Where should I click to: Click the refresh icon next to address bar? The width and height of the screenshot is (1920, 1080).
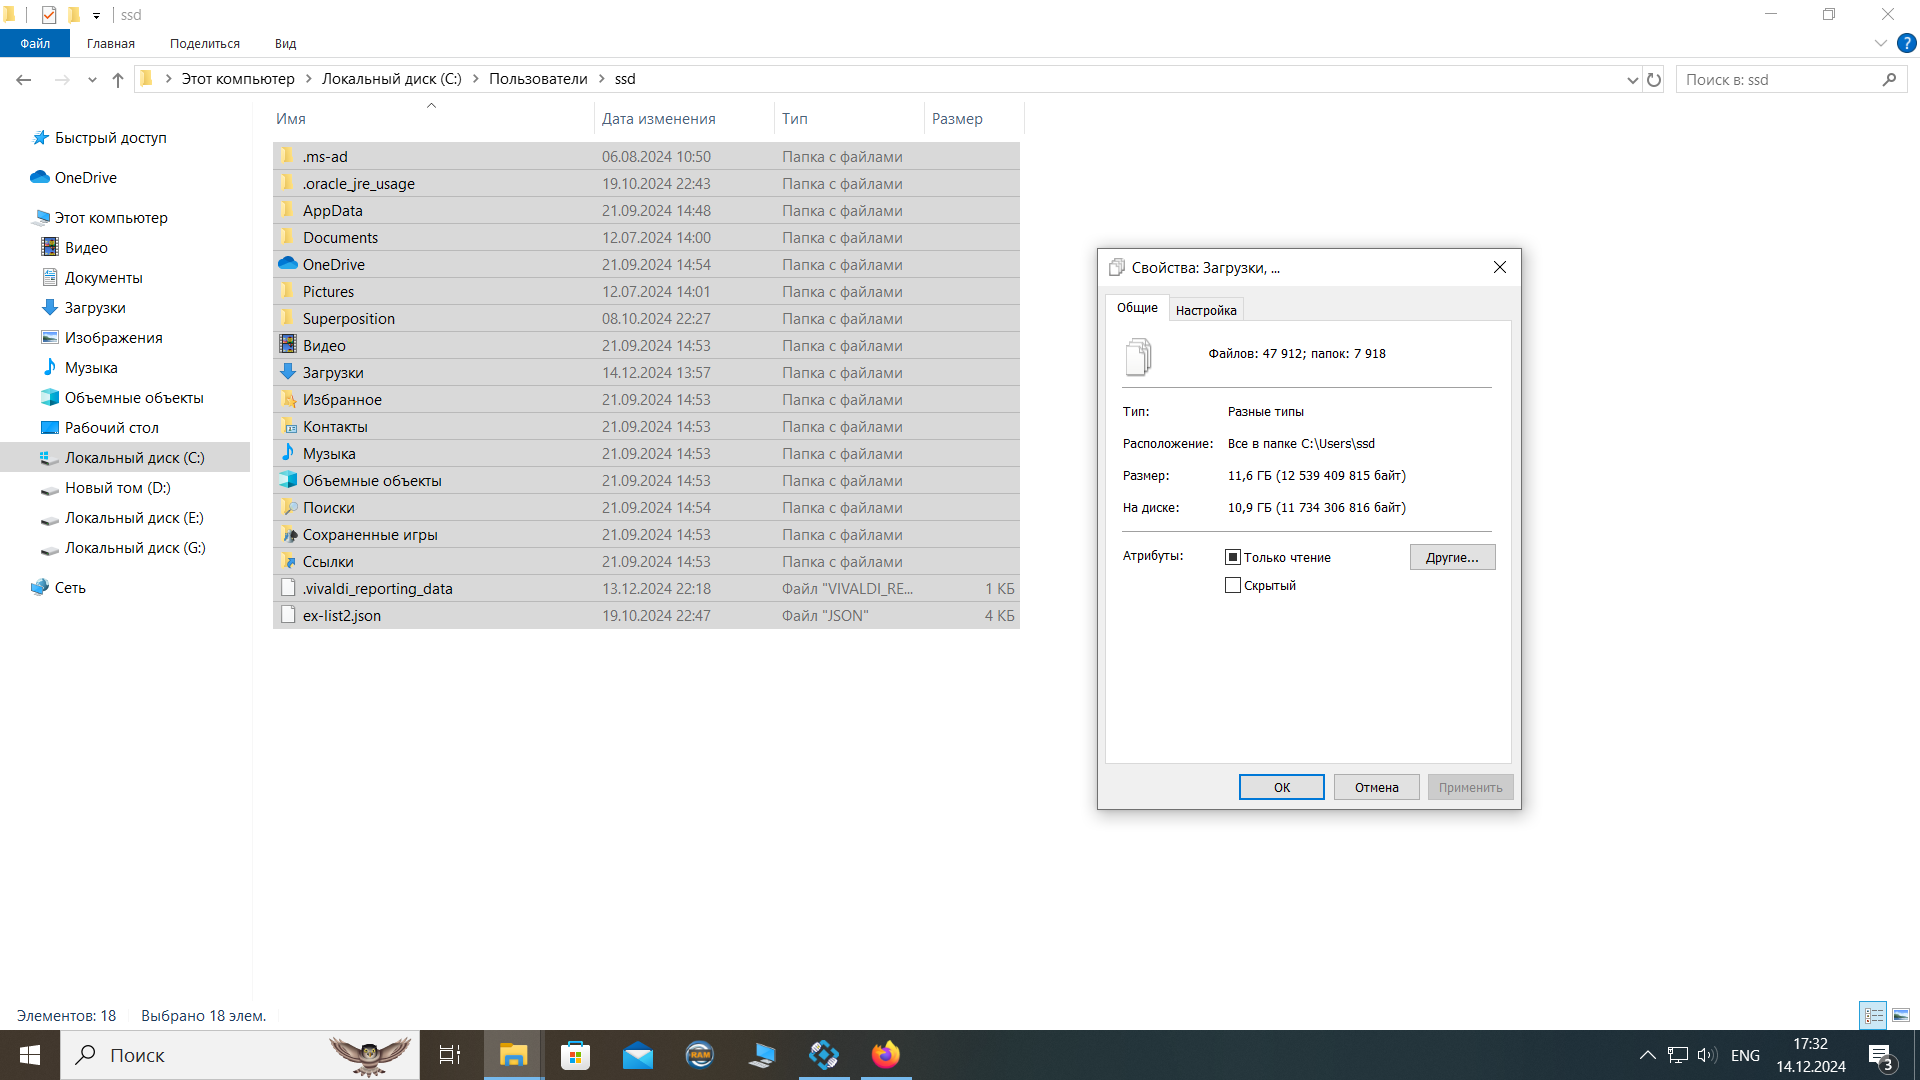[1654, 80]
